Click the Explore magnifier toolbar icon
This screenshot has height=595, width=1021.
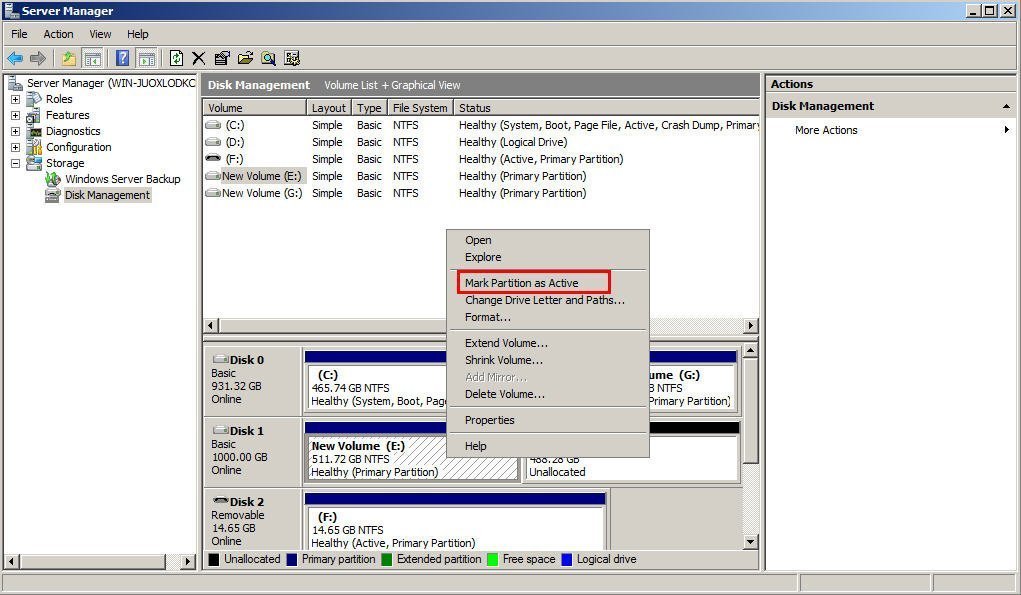pos(268,59)
